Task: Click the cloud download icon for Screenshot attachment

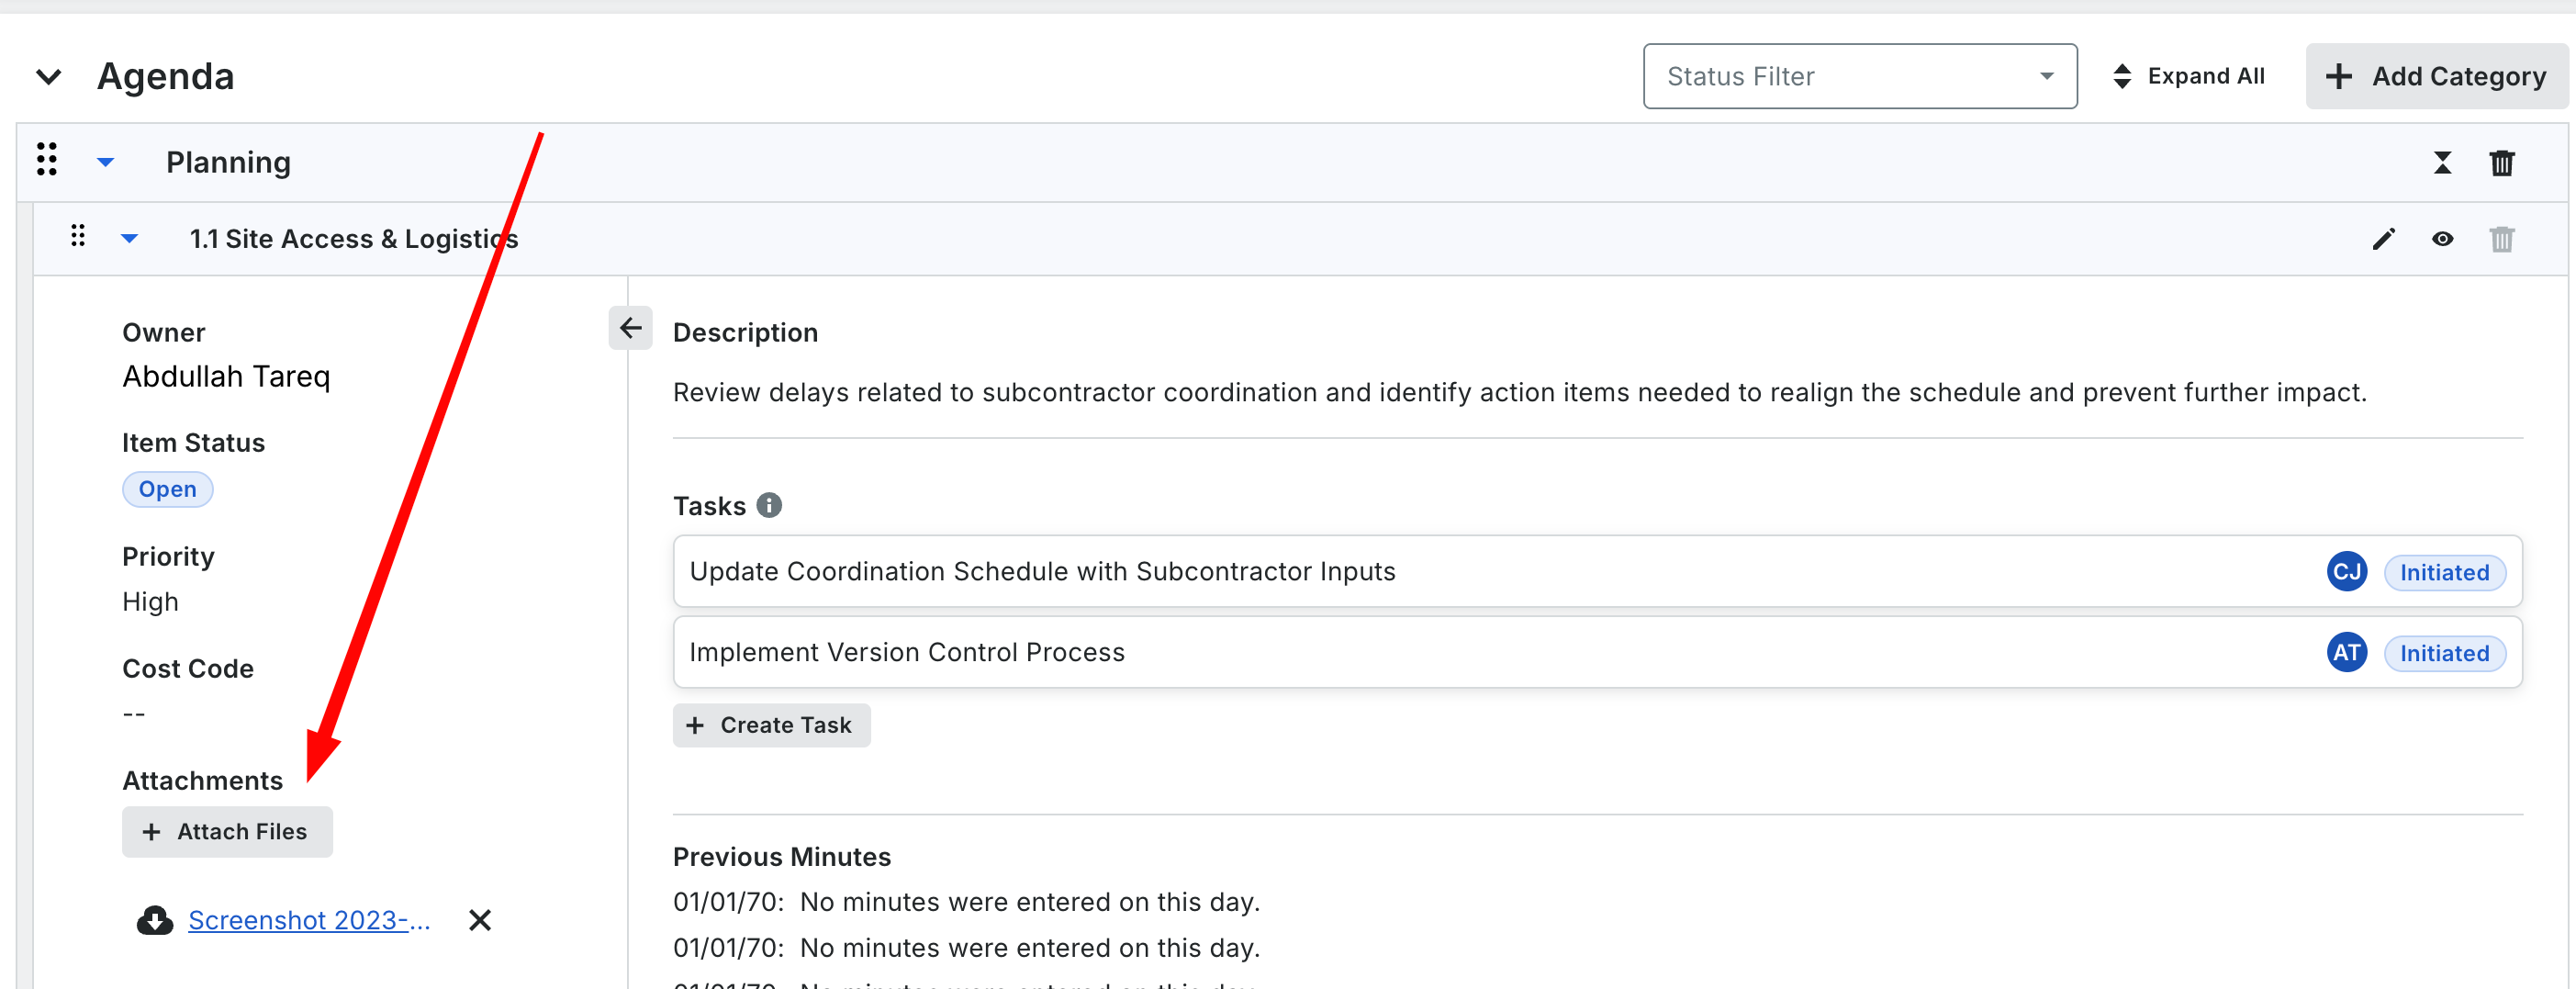Action: (x=155, y=920)
